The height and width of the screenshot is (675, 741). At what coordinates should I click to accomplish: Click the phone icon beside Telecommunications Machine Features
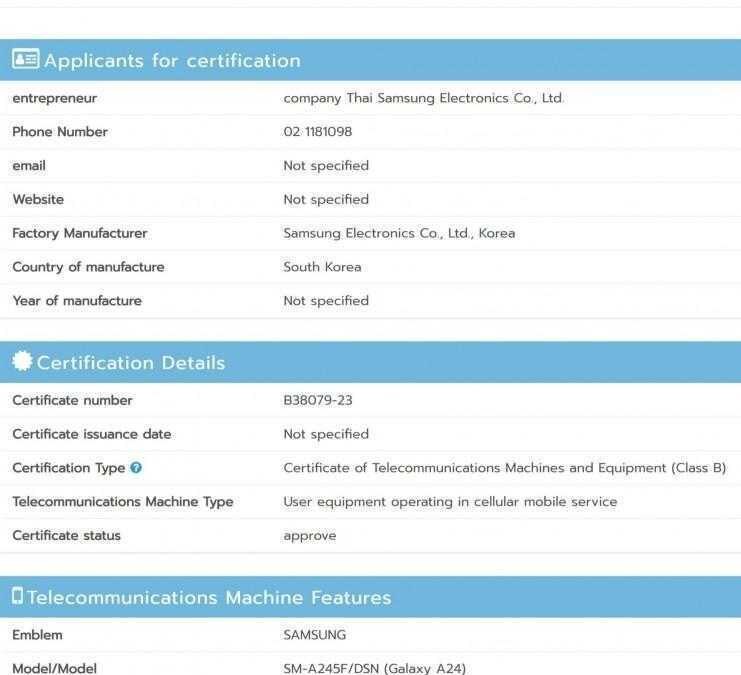pyautogui.click(x=17, y=597)
